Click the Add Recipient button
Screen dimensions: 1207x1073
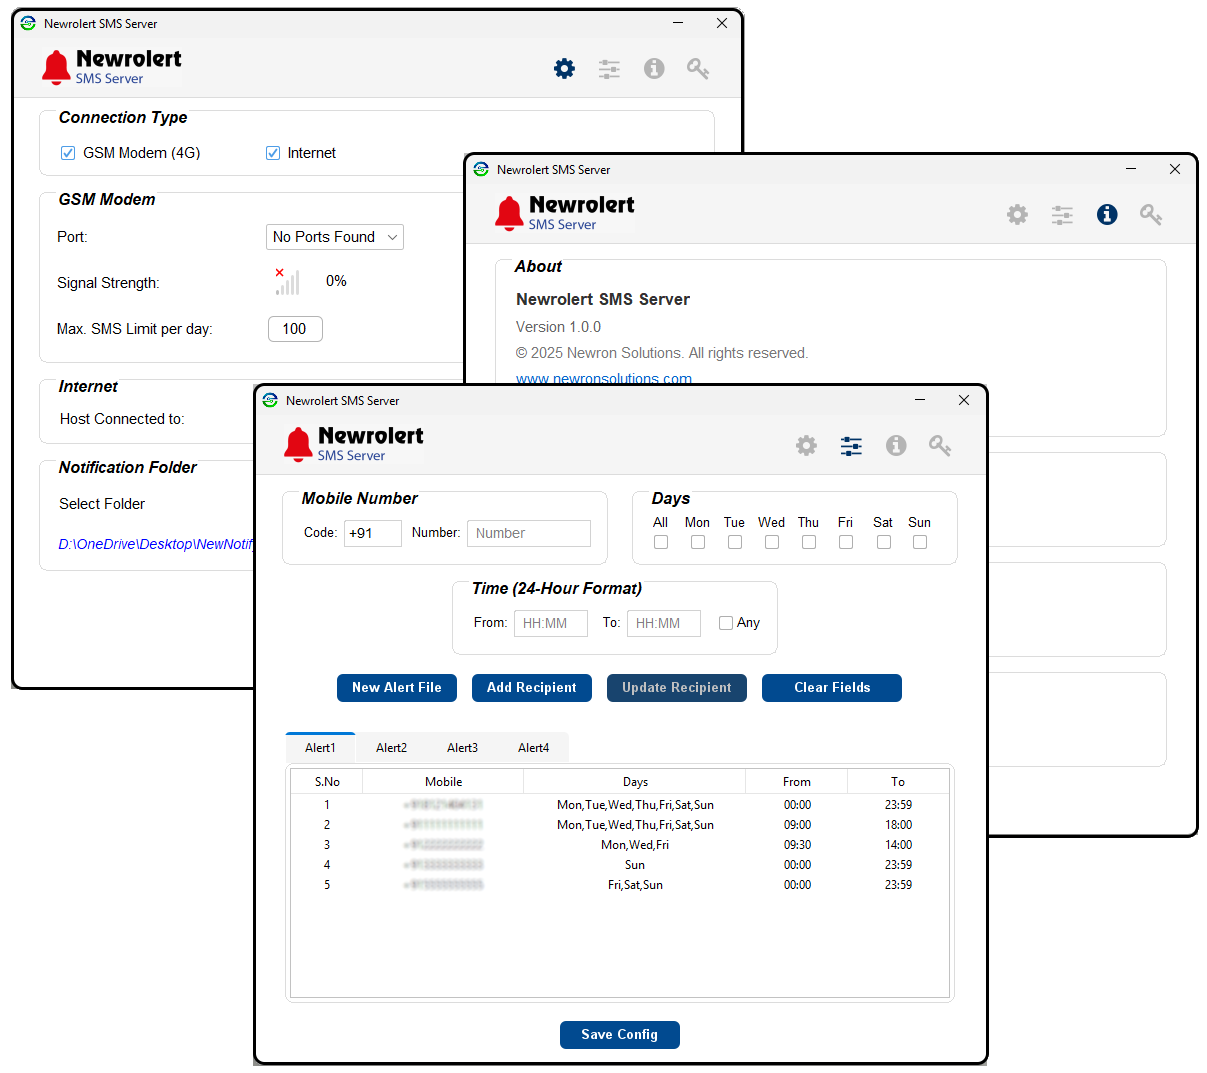click(532, 688)
